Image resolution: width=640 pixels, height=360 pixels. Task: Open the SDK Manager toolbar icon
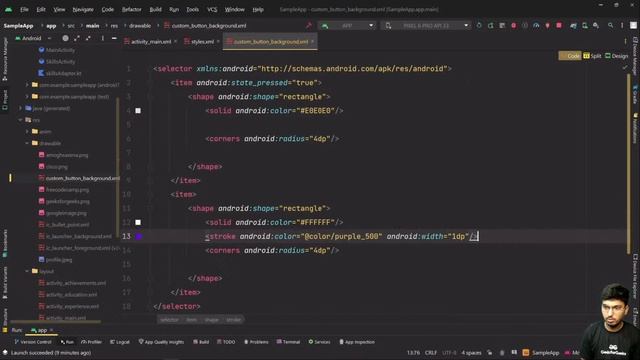[596, 25]
